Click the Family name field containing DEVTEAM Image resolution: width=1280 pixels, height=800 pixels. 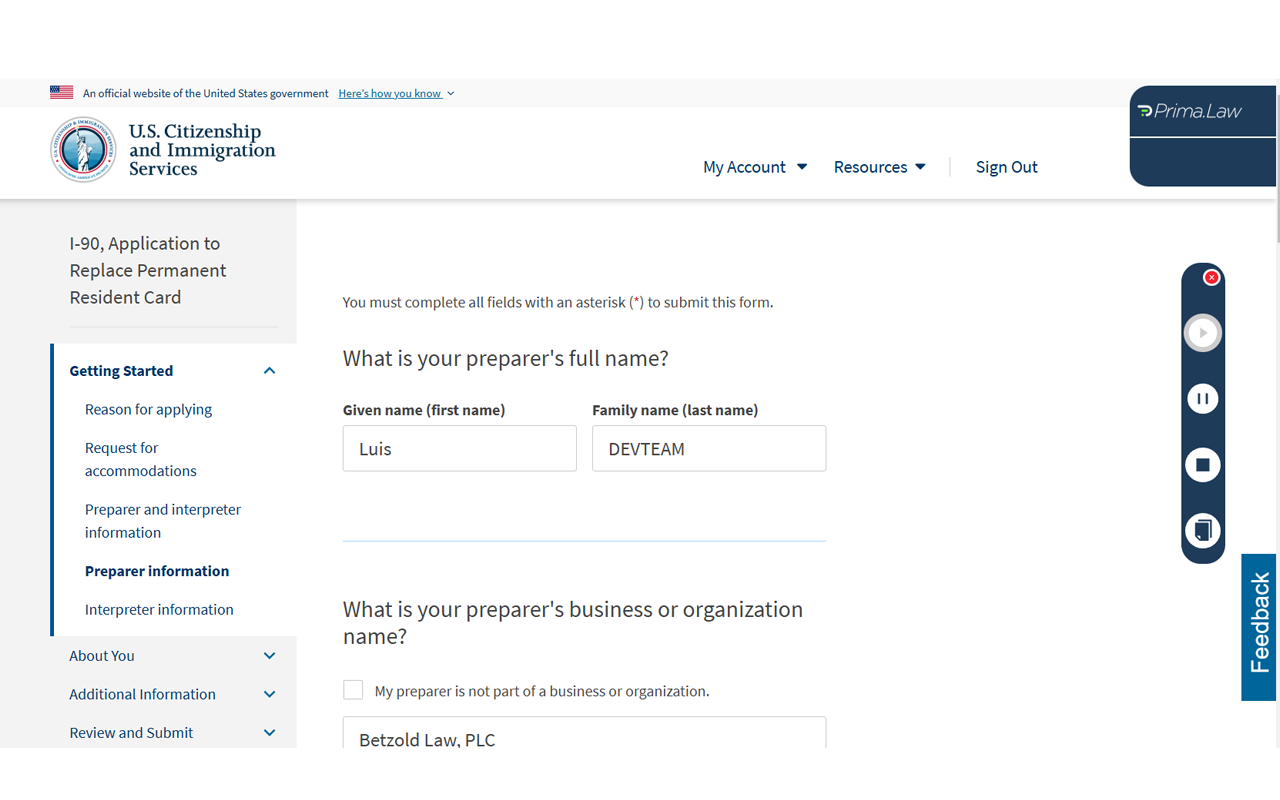pyautogui.click(x=709, y=448)
